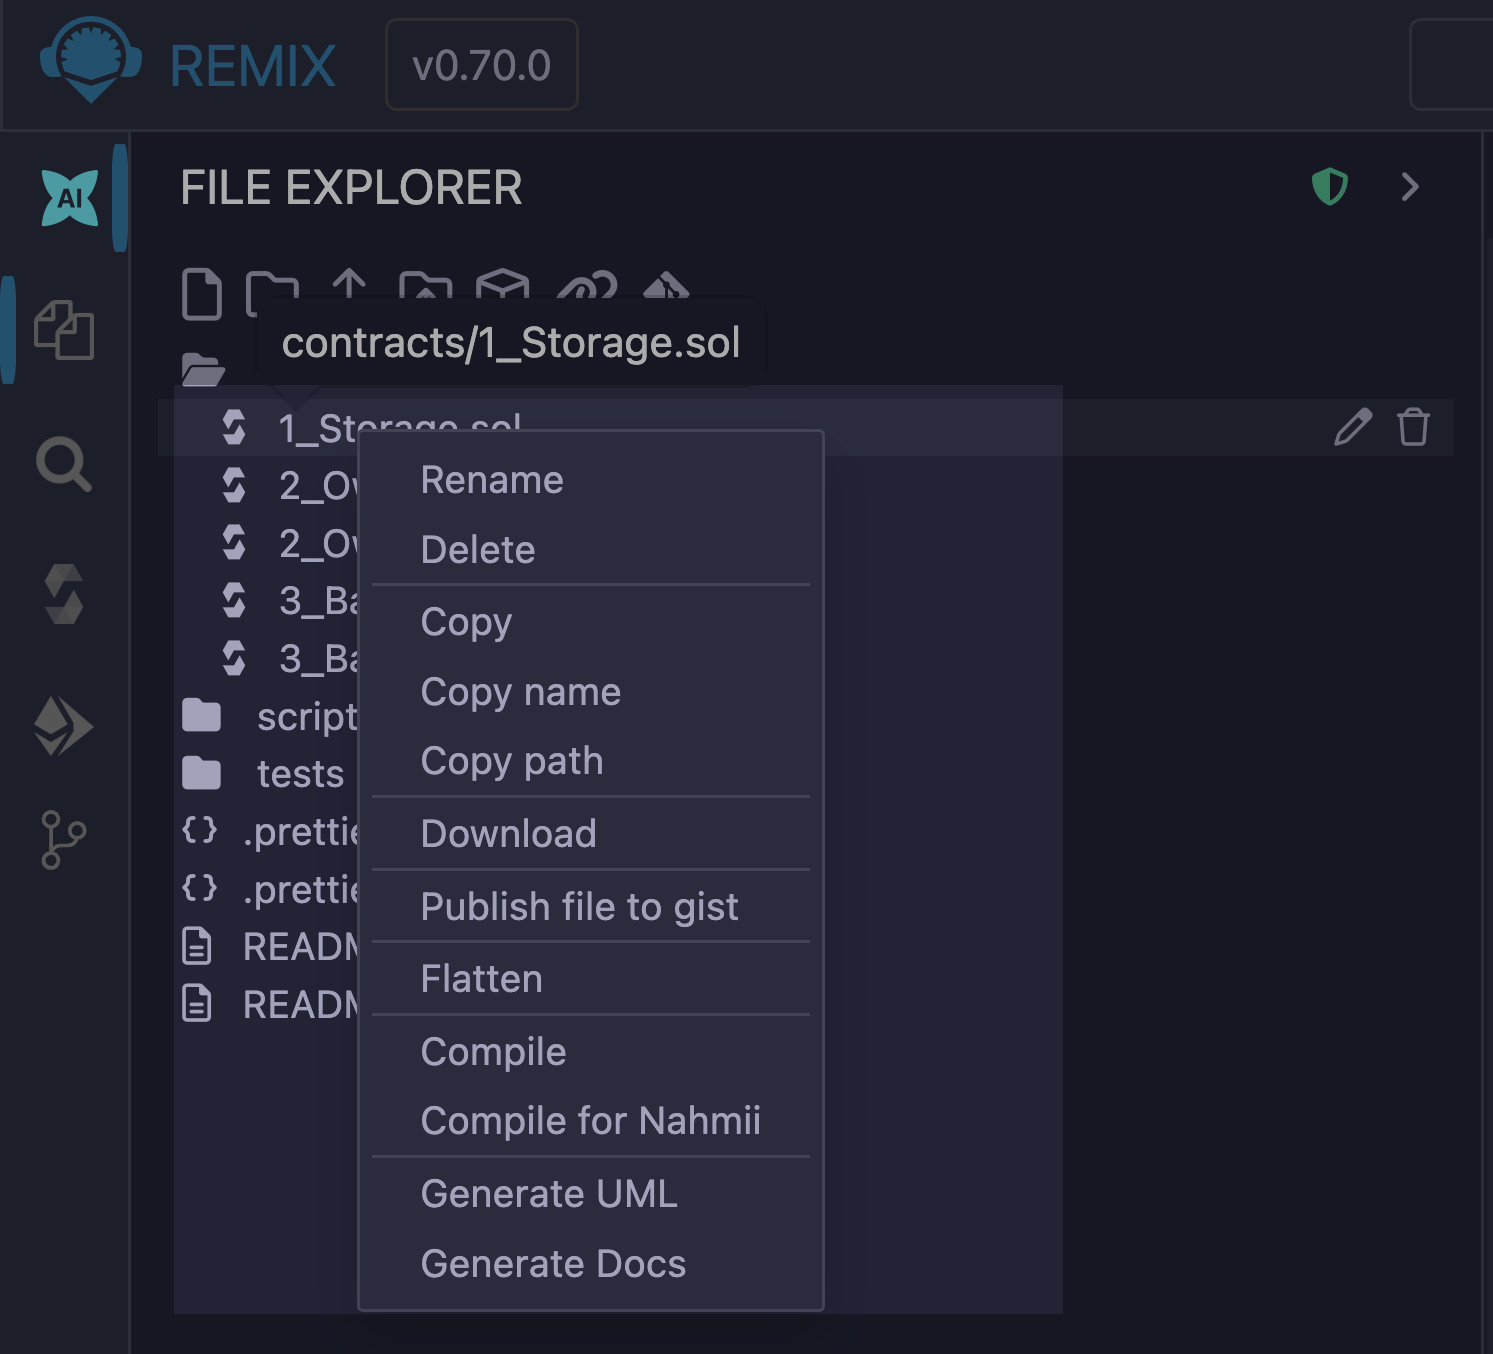Screen dimensions: 1493x1354
Task: Open the File Explorer sidebar icon
Action: [x=64, y=330]
